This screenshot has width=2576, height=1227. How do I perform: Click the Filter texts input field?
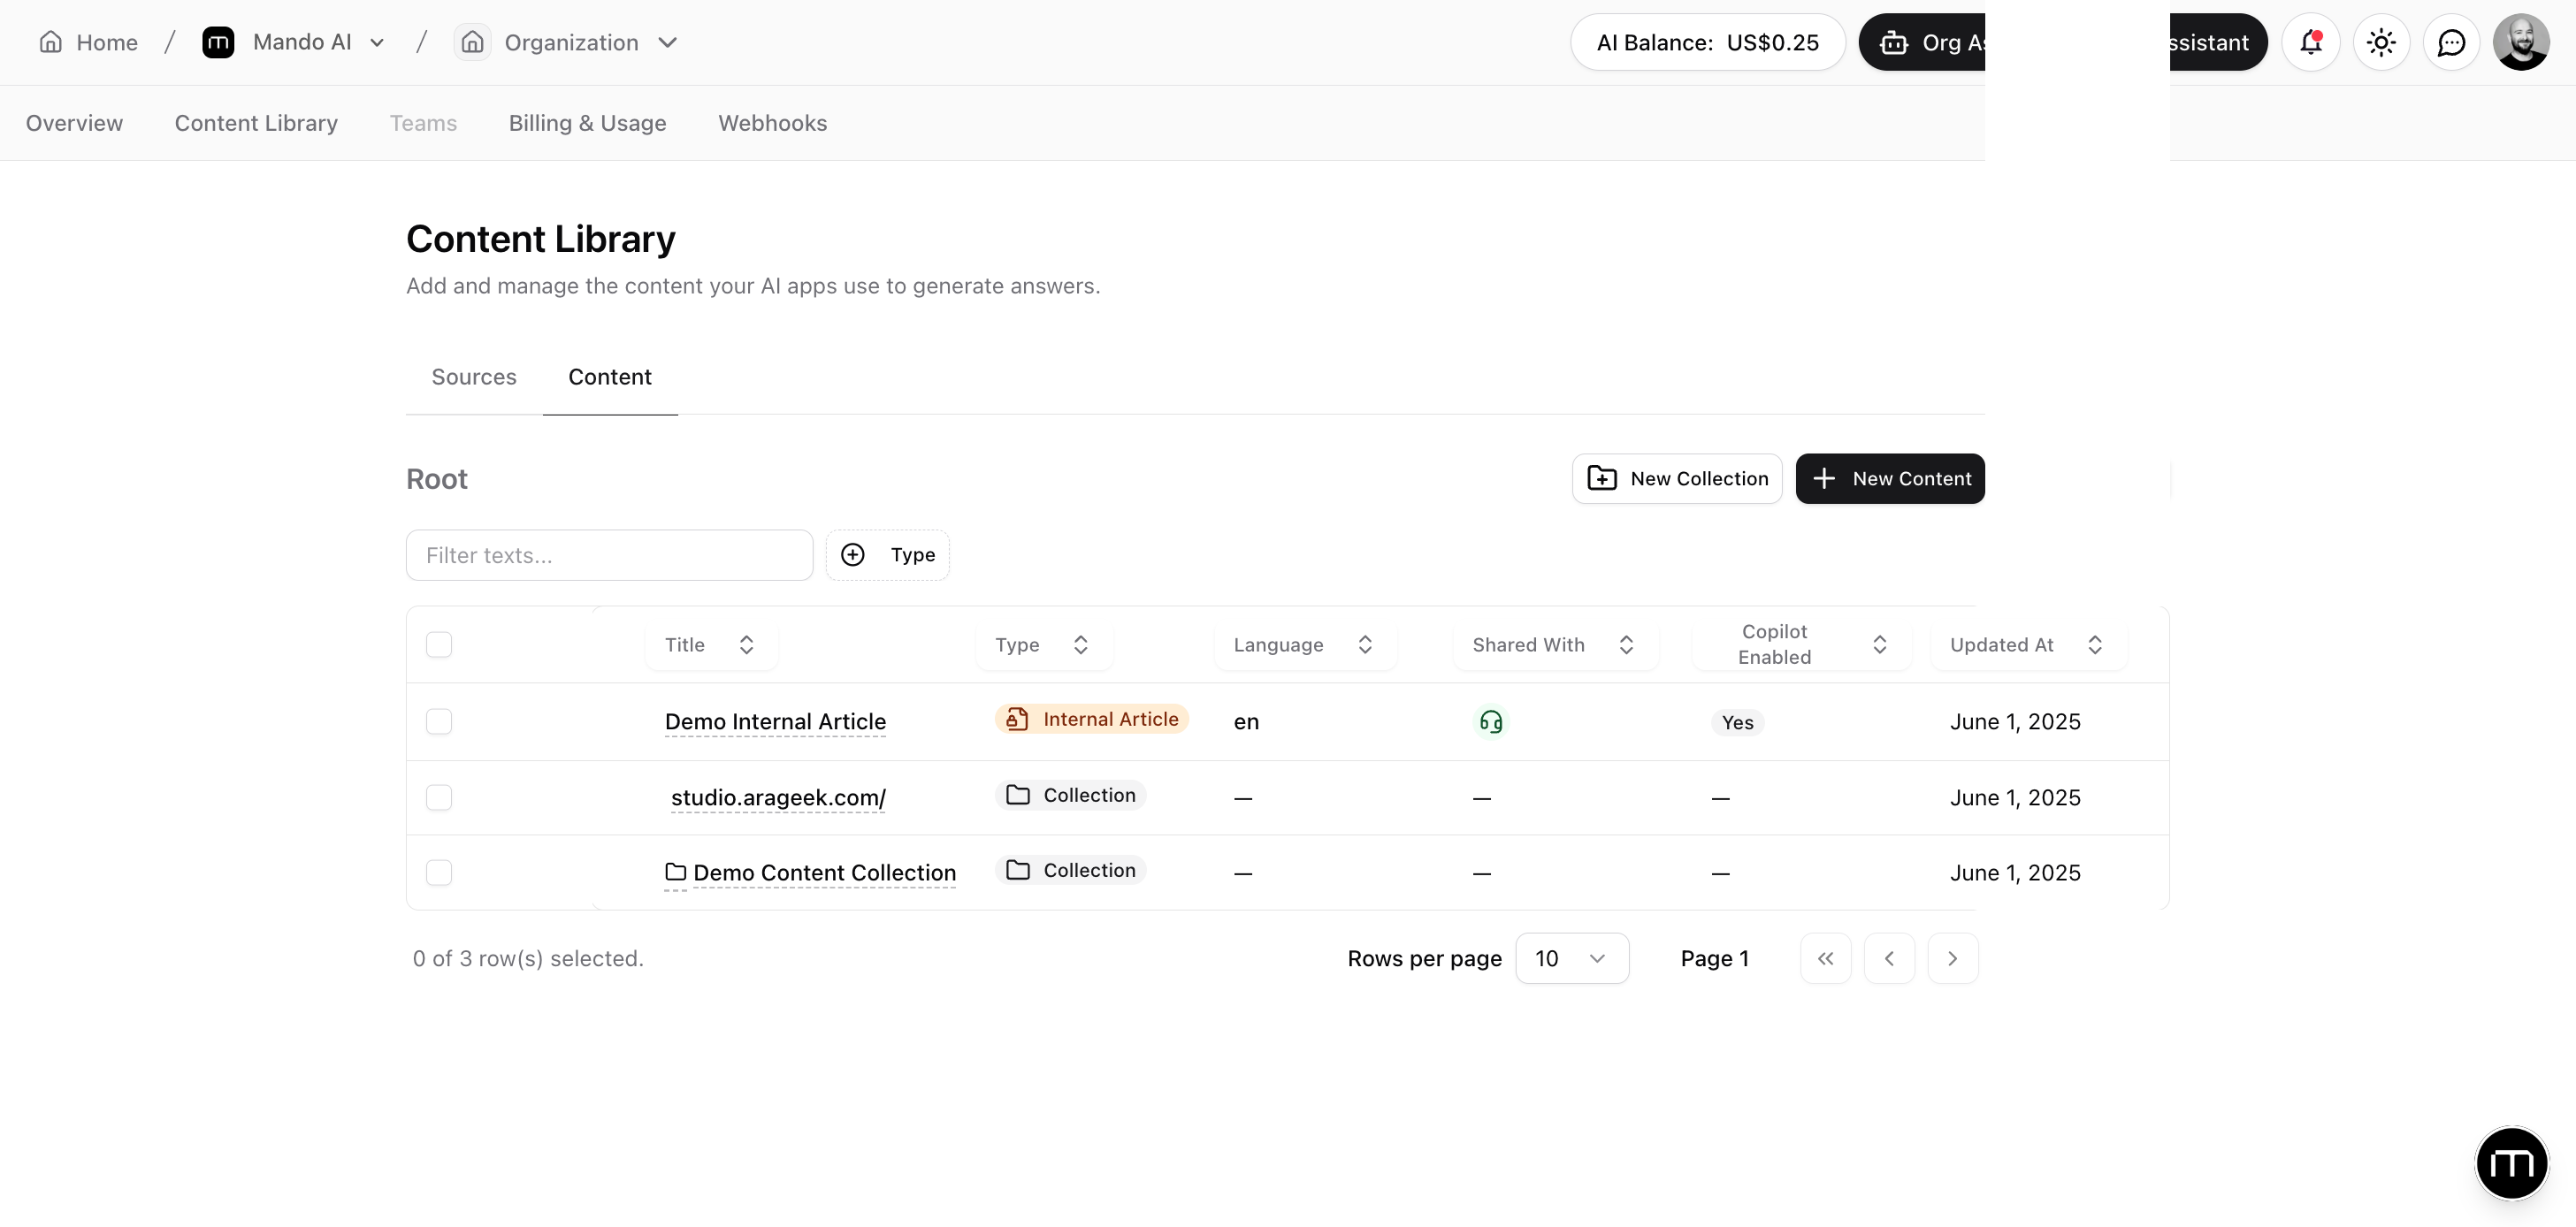pos(609,555)
